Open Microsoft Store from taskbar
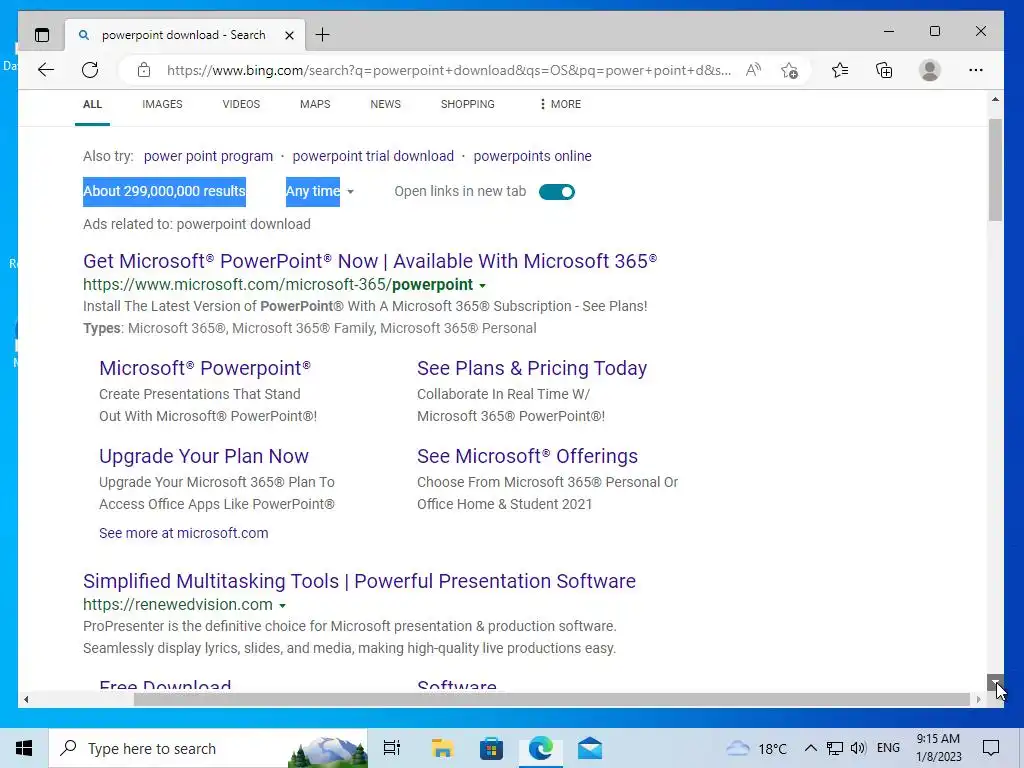 491,748
